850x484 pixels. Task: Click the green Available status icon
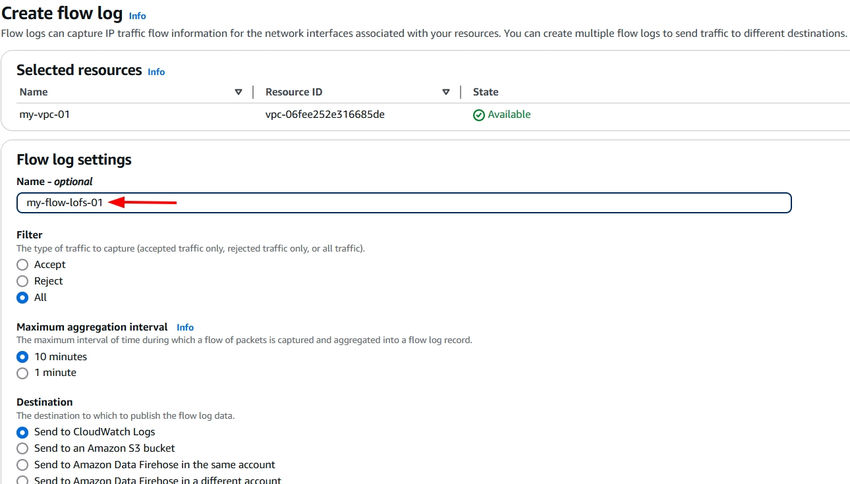[479, 115]
